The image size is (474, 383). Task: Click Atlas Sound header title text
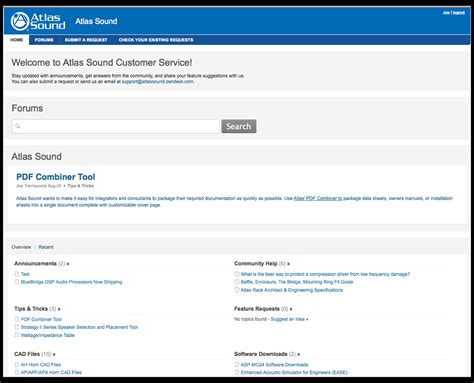tap(96, 21)
